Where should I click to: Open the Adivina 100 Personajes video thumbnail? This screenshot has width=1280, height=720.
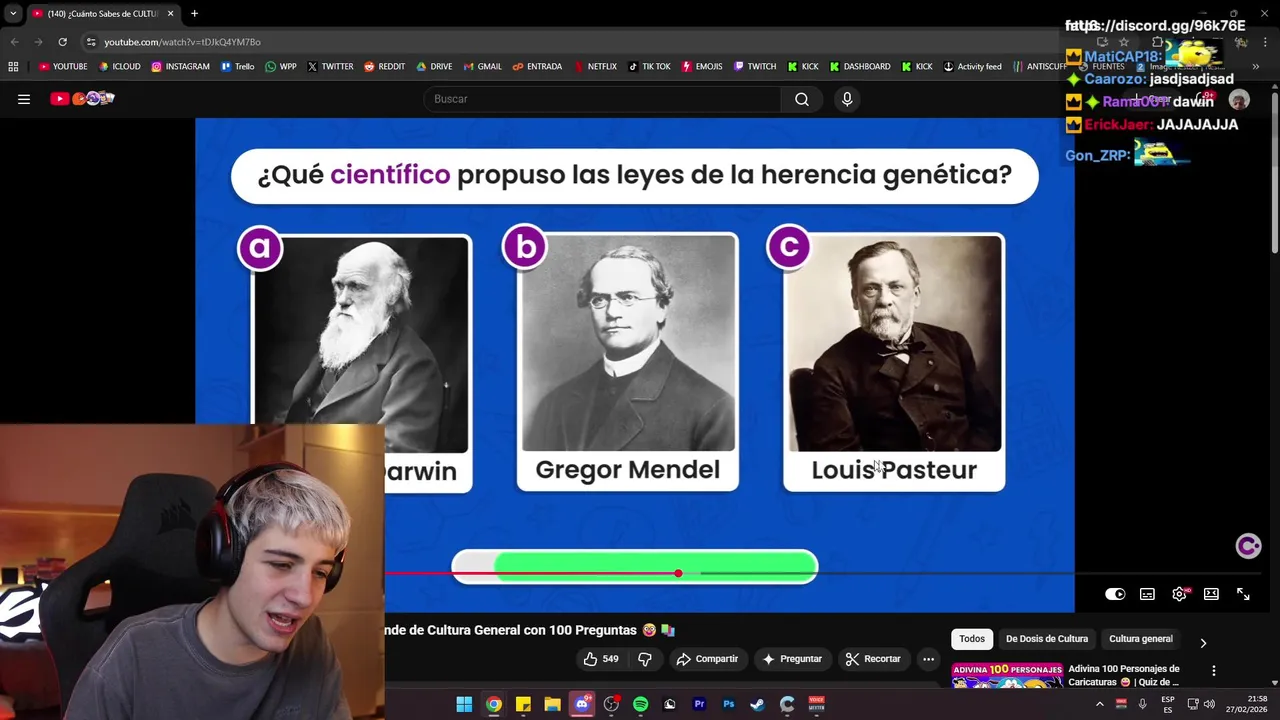pyautogui.click(x=1007, y=677)
